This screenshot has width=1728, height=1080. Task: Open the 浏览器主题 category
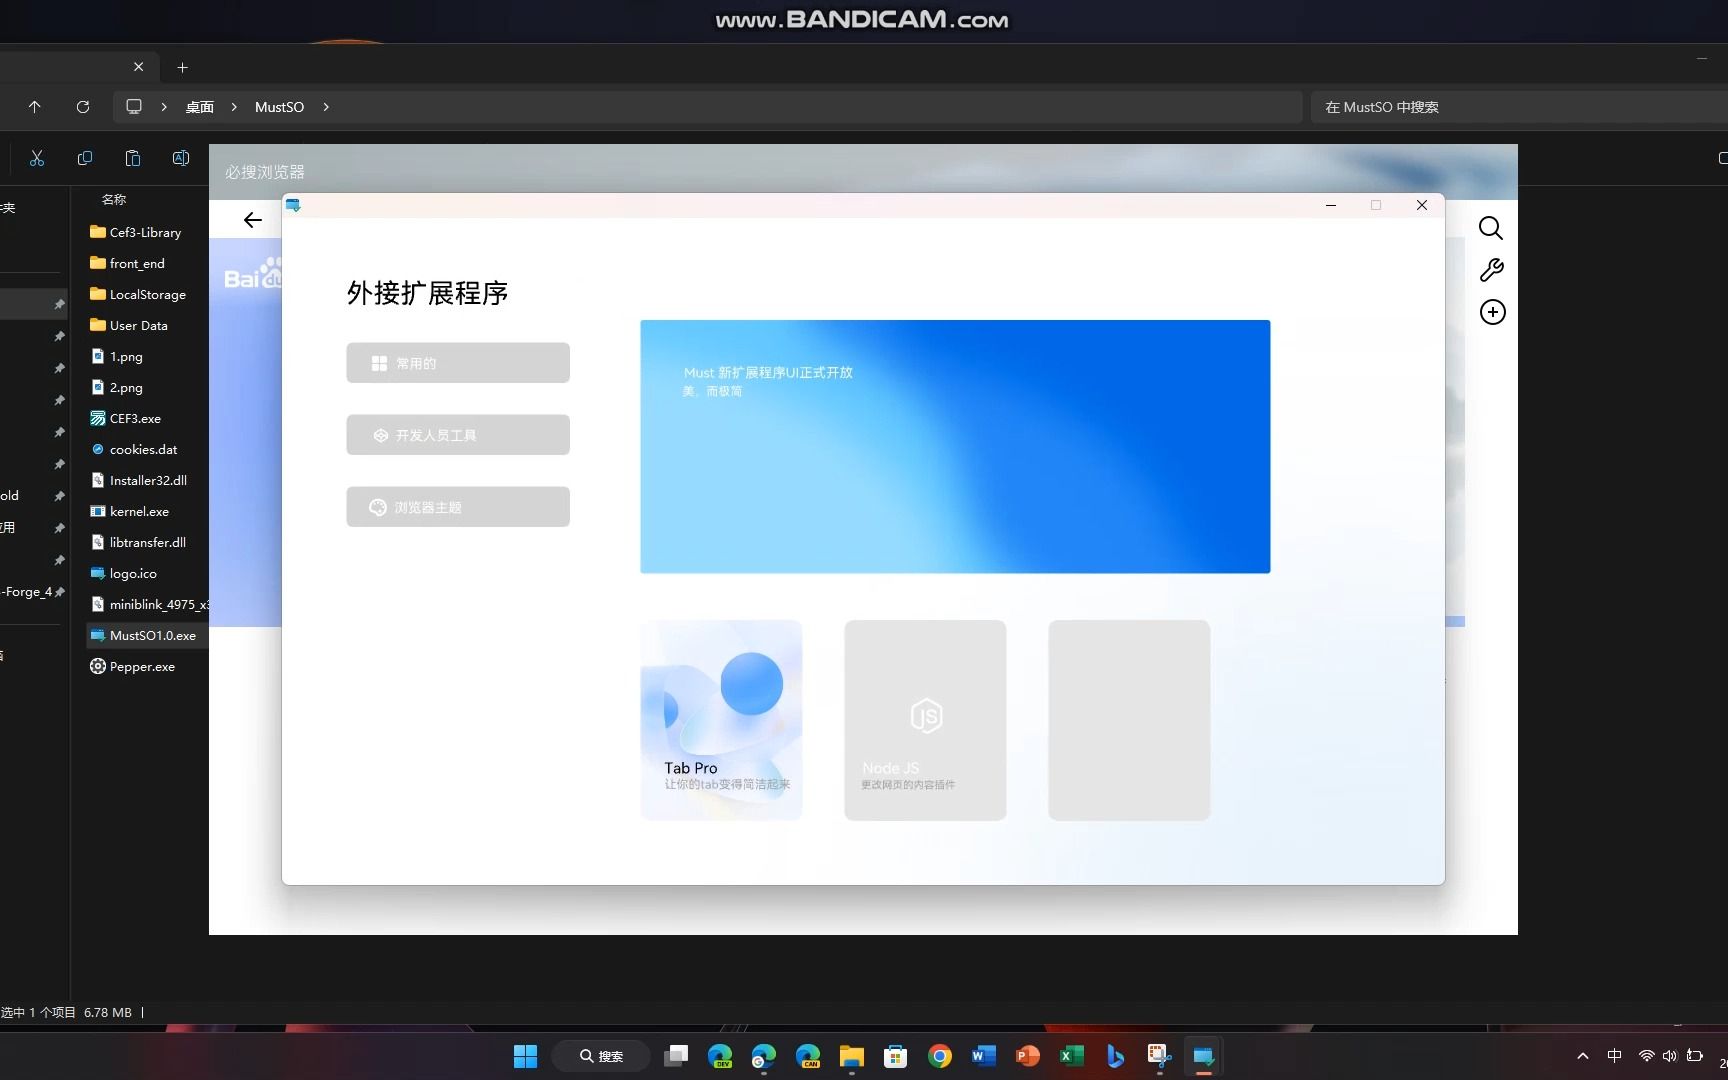tap(458, 507)
